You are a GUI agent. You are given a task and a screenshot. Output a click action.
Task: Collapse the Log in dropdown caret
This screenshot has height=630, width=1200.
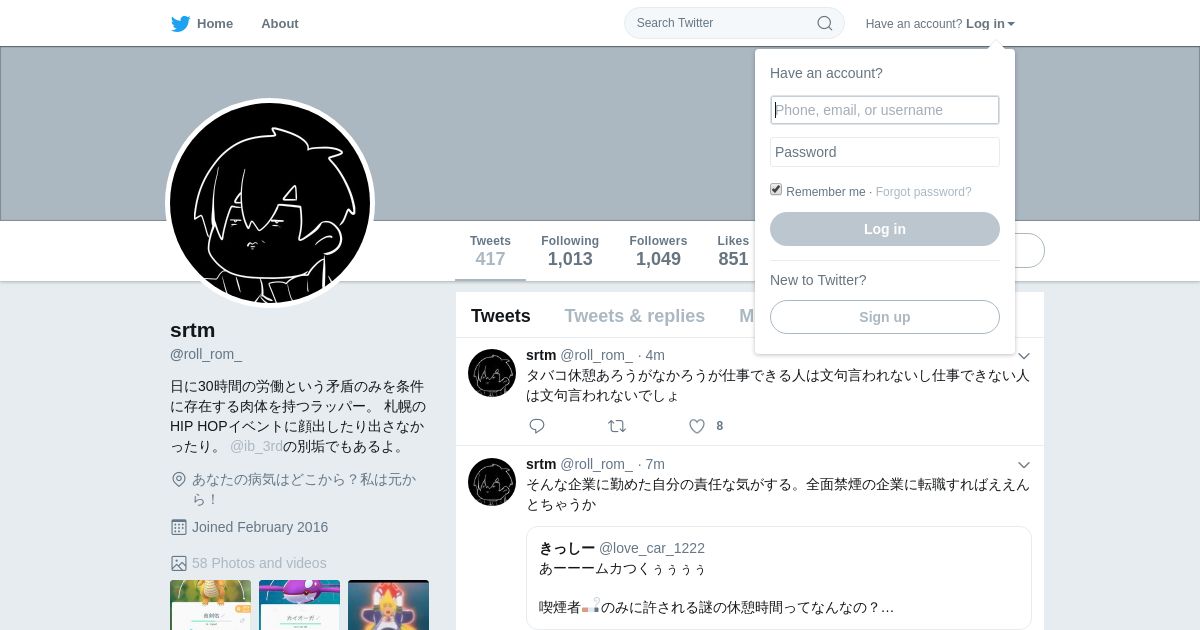pyautogui.click(x=1011, y=24)
